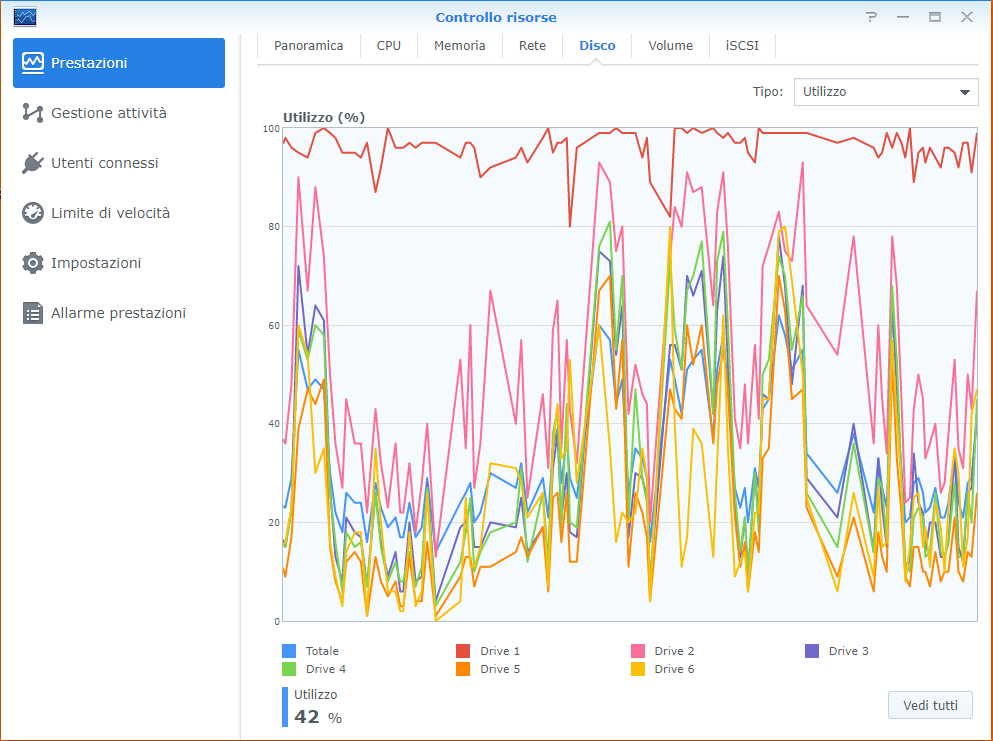Viewport: 993px width, 741px height.
Task: Click the Limite di velocità gauge icon
Action: pyautogui.click(x=34, y=213)
